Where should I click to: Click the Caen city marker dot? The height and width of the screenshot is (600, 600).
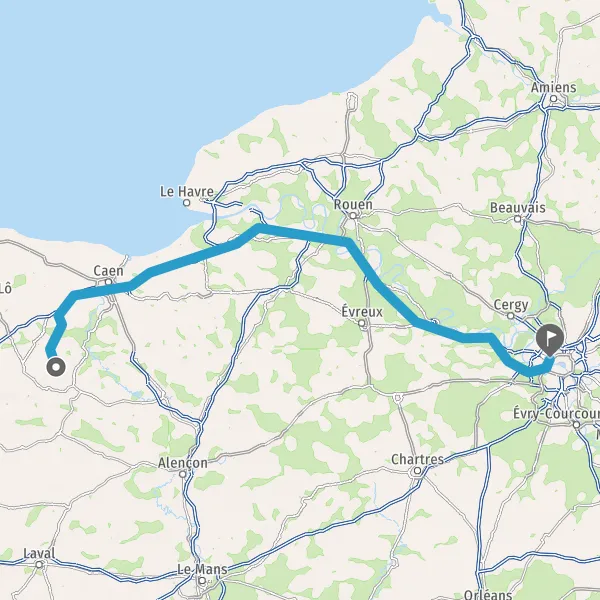click(108, 282)
